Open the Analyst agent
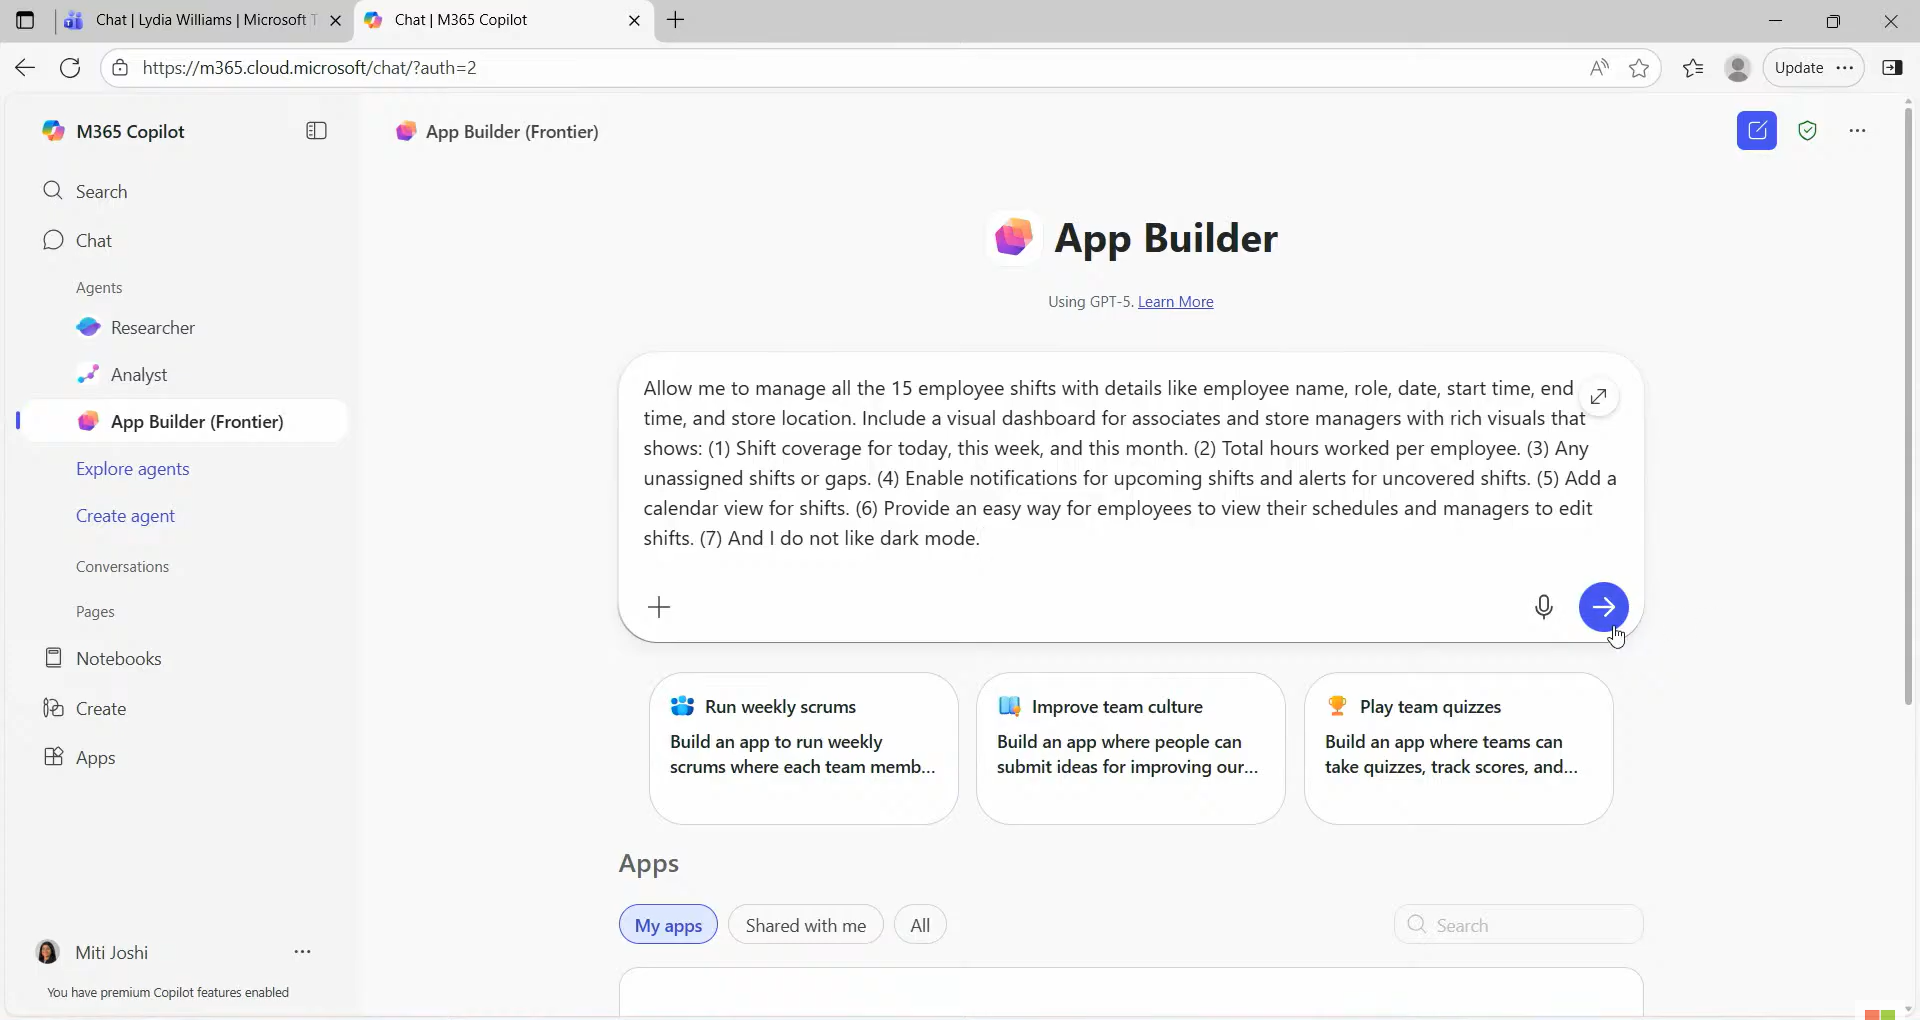 pos(140,375)
